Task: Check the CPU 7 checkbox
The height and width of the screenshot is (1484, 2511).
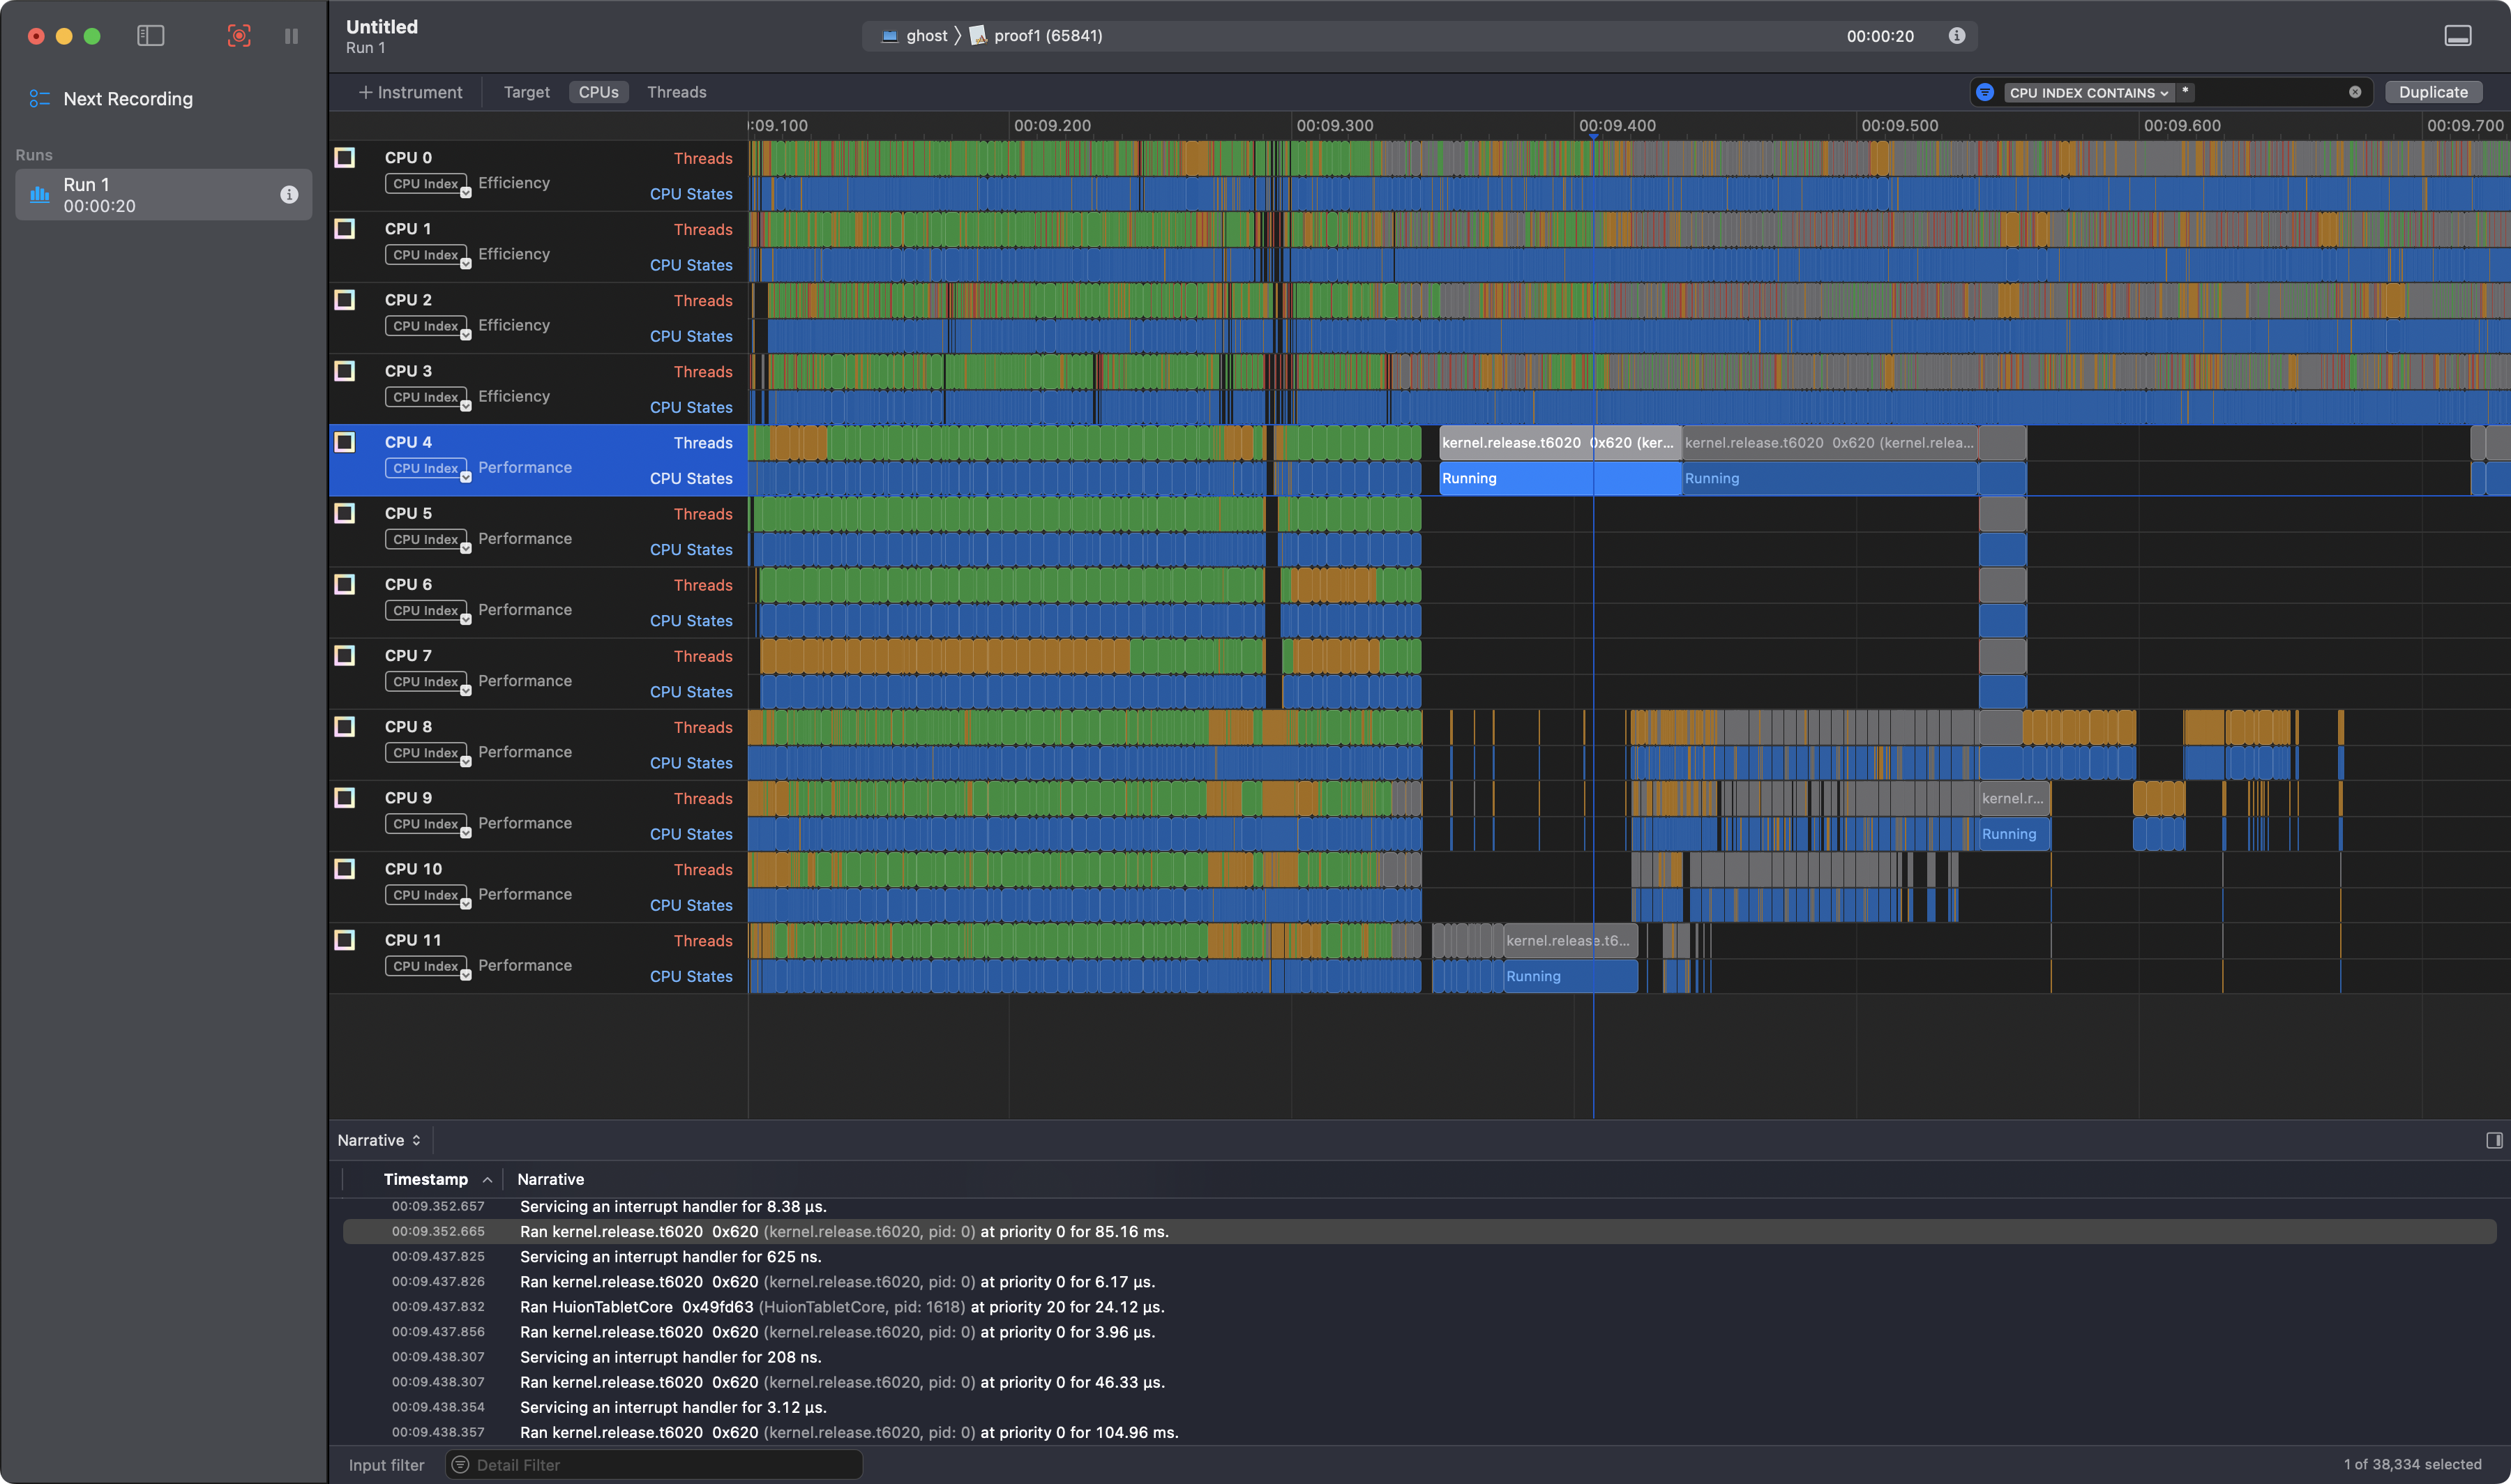Action: (x=345, y=655)
